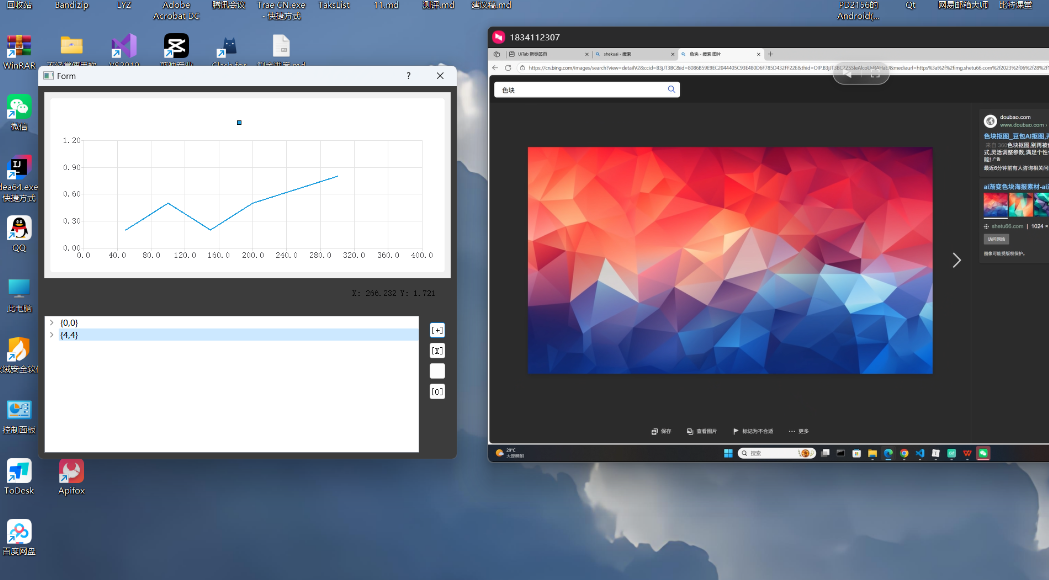Open the CapCut desktop shortcut
The height and width of the screenshot is (580, 1049).
(176, 47)
